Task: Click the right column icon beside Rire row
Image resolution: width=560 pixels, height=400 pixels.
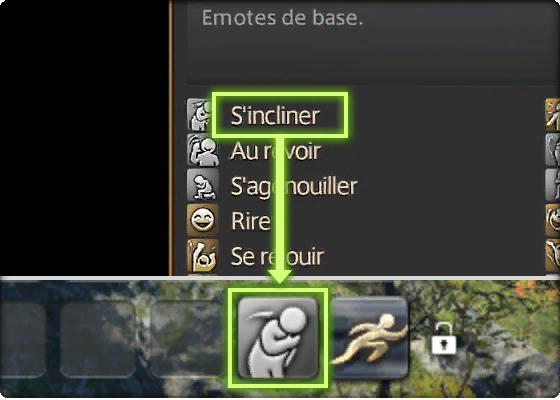Action: 552,220
